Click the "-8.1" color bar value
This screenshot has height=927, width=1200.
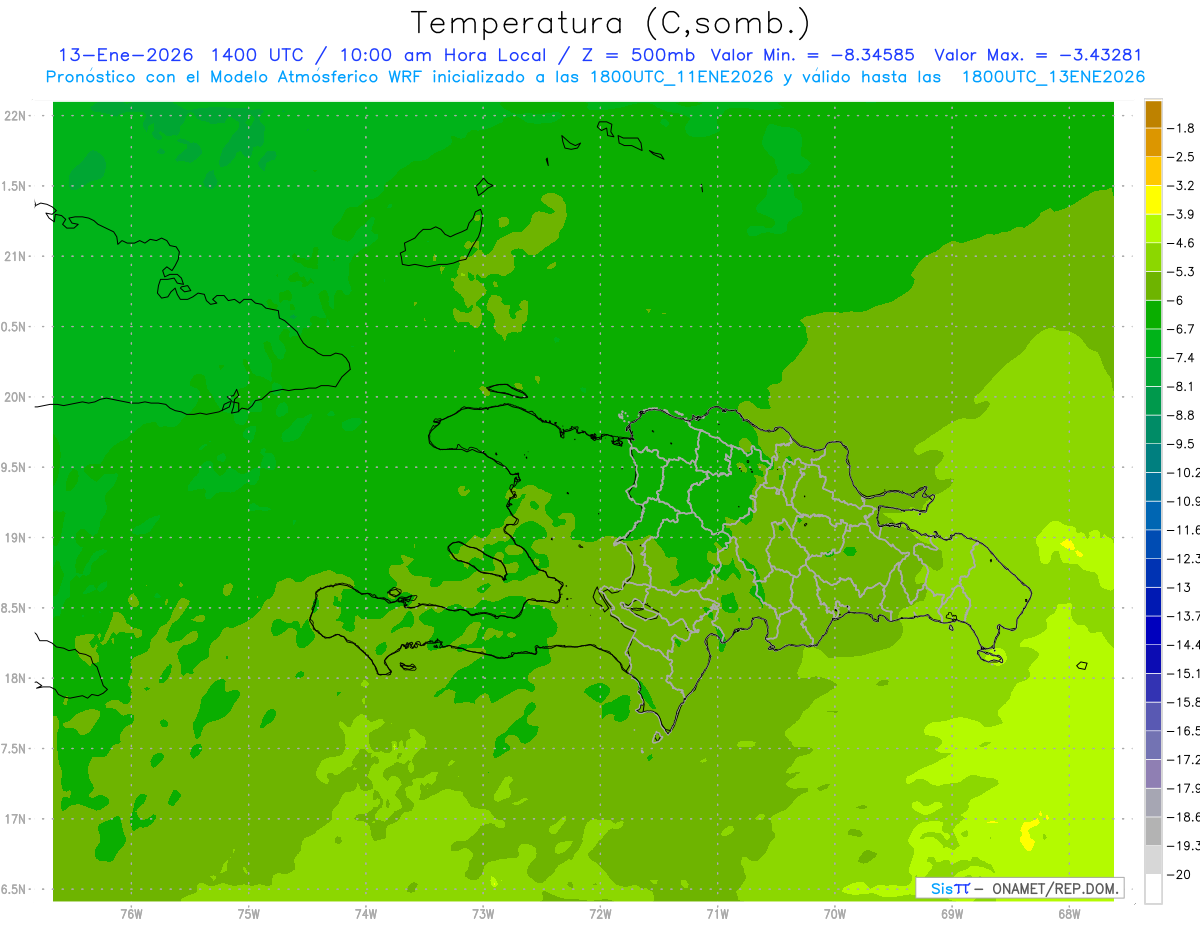(x=1181, y=386)
